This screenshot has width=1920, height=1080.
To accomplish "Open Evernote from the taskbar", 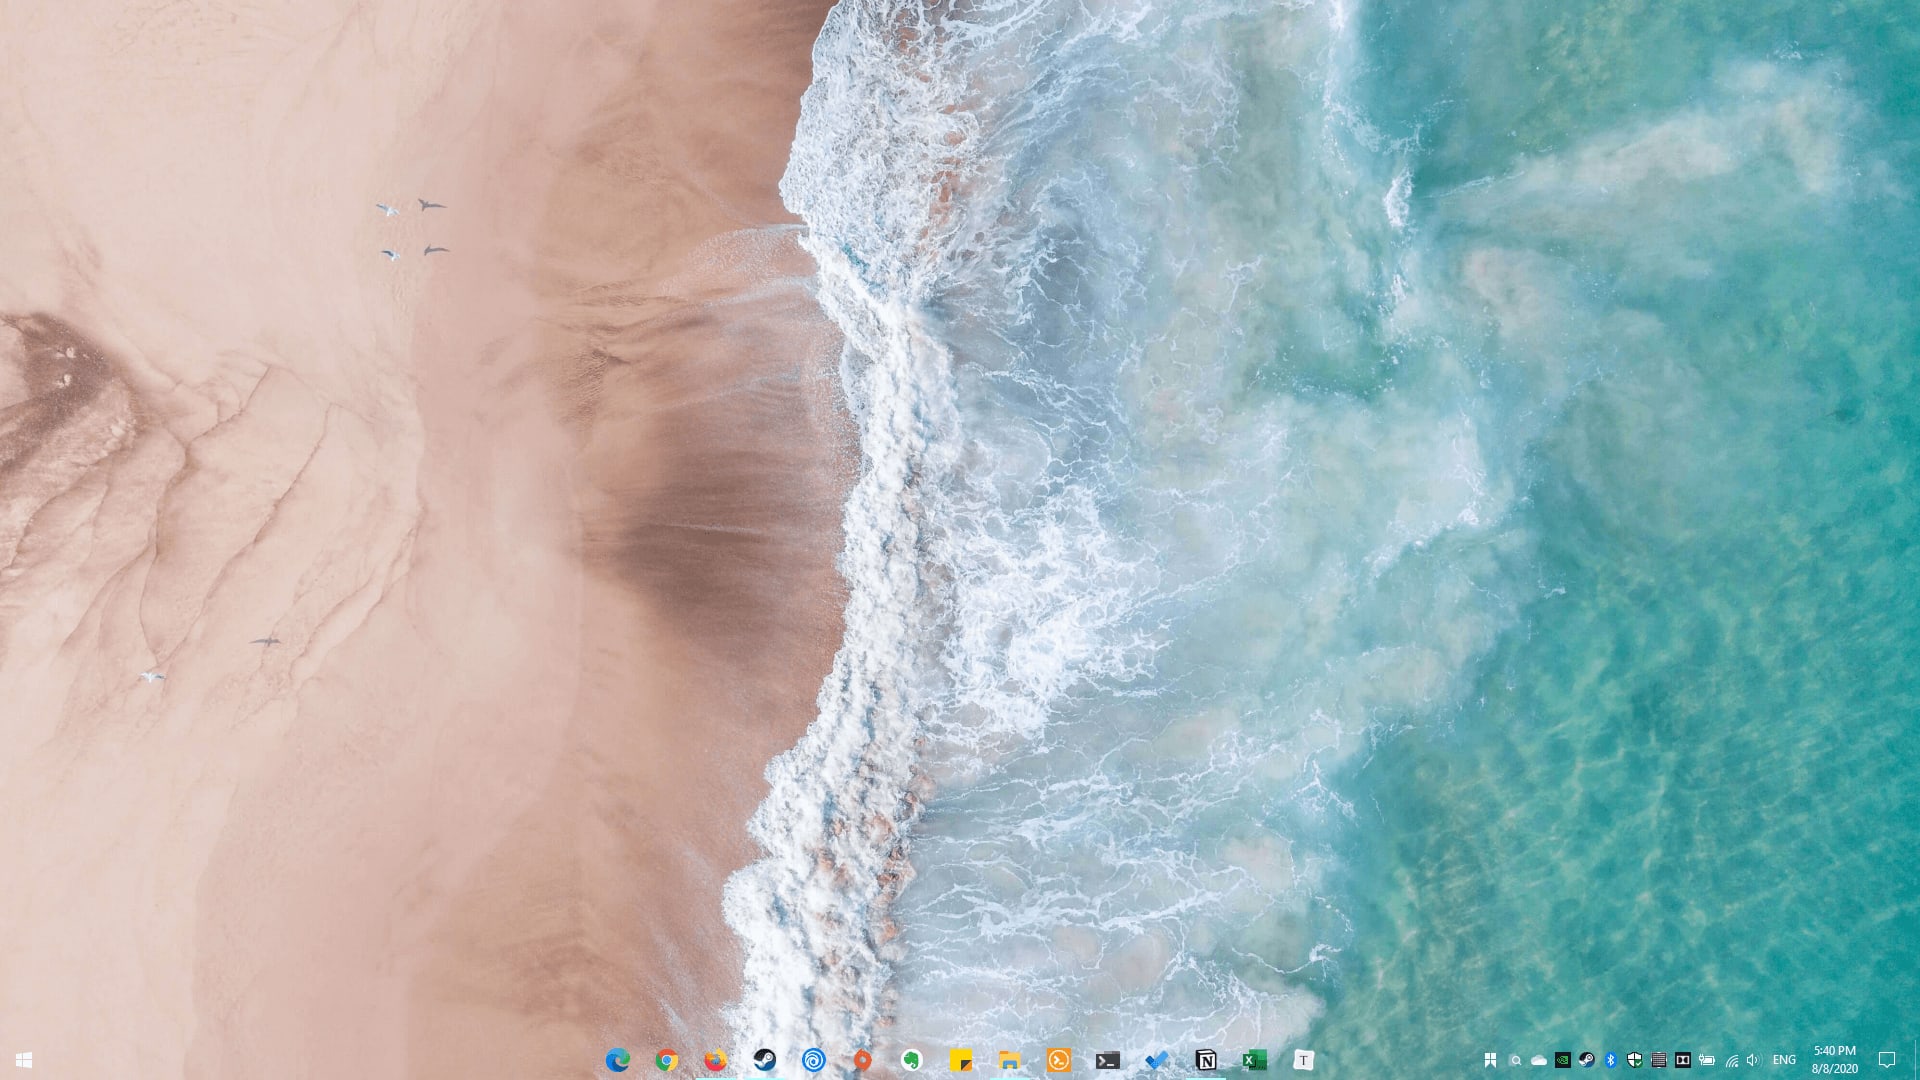I will click(x=912, y=1060).
